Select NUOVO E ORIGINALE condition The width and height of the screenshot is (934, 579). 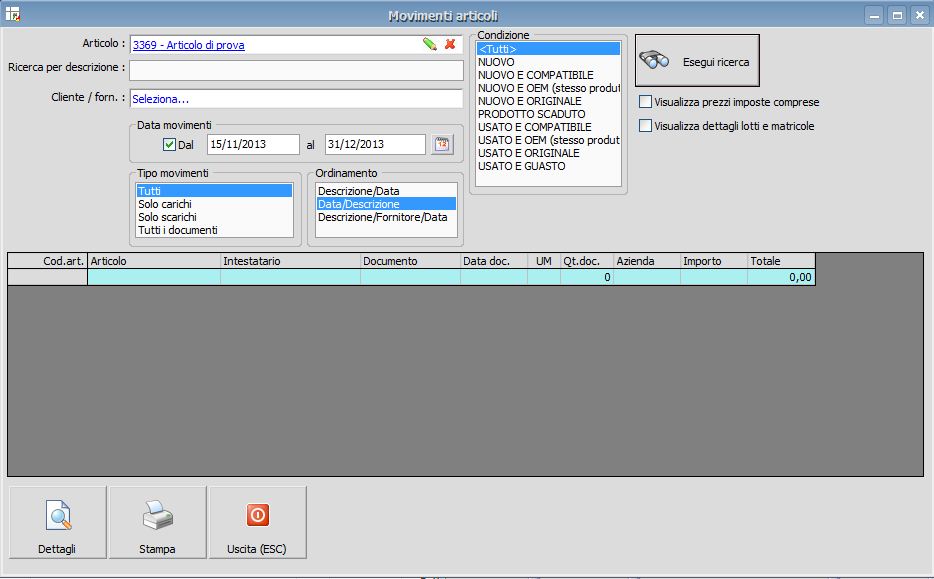point(548,101)
